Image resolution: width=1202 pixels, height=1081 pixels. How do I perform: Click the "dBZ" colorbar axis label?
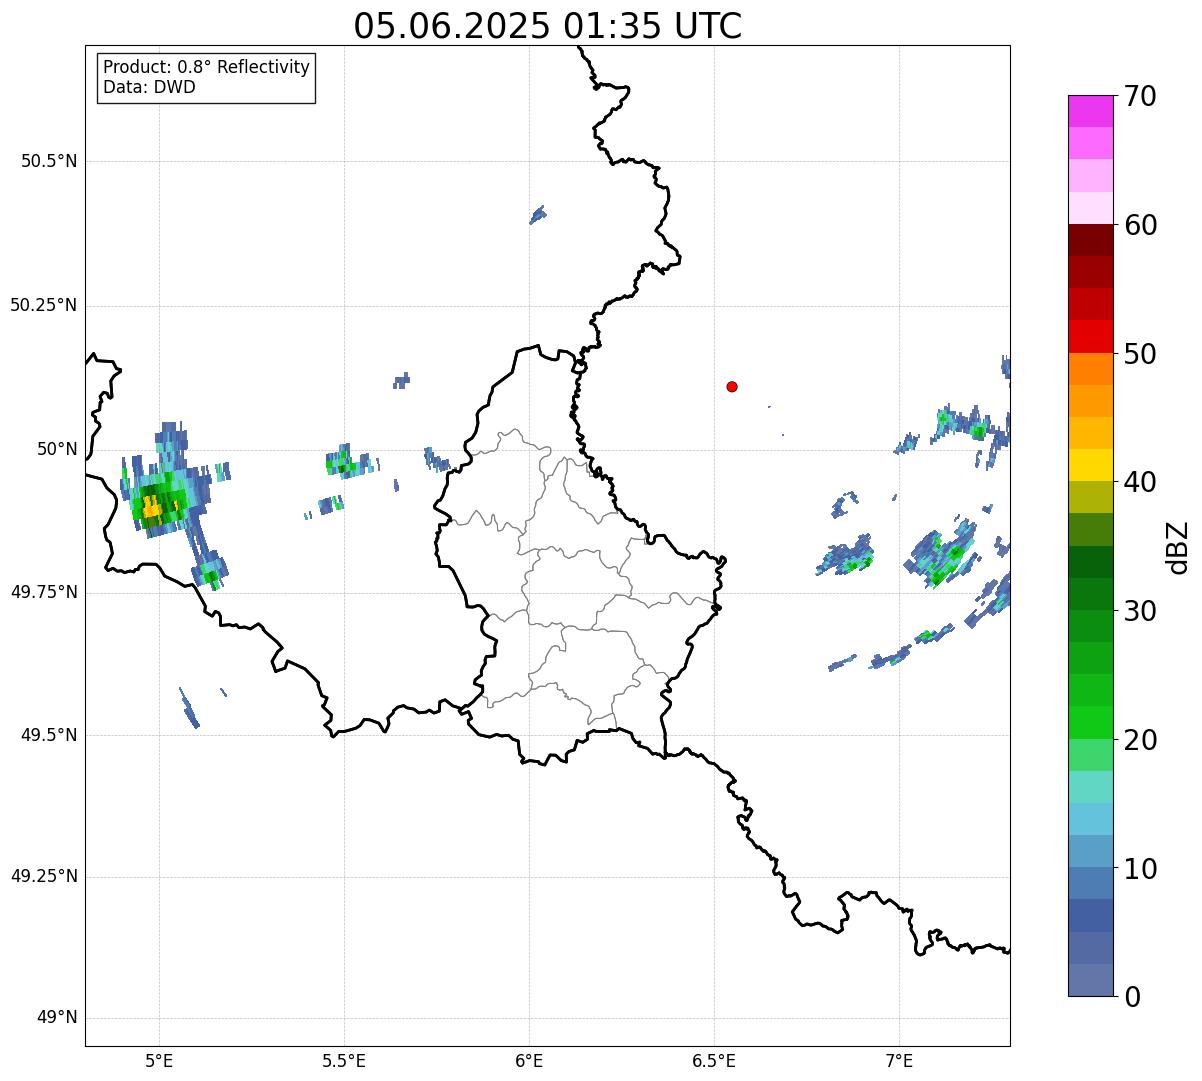(x=1179, y=547)
